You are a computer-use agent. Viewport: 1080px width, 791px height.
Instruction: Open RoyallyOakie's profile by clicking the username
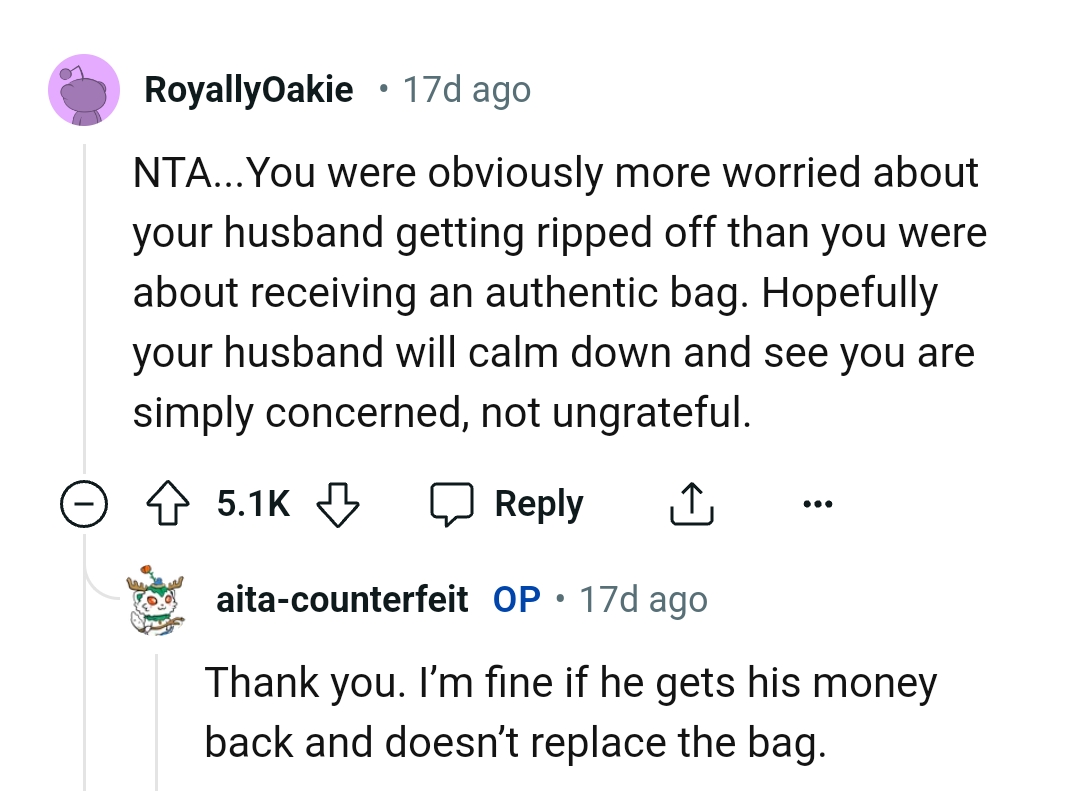[x=249, y=89]
